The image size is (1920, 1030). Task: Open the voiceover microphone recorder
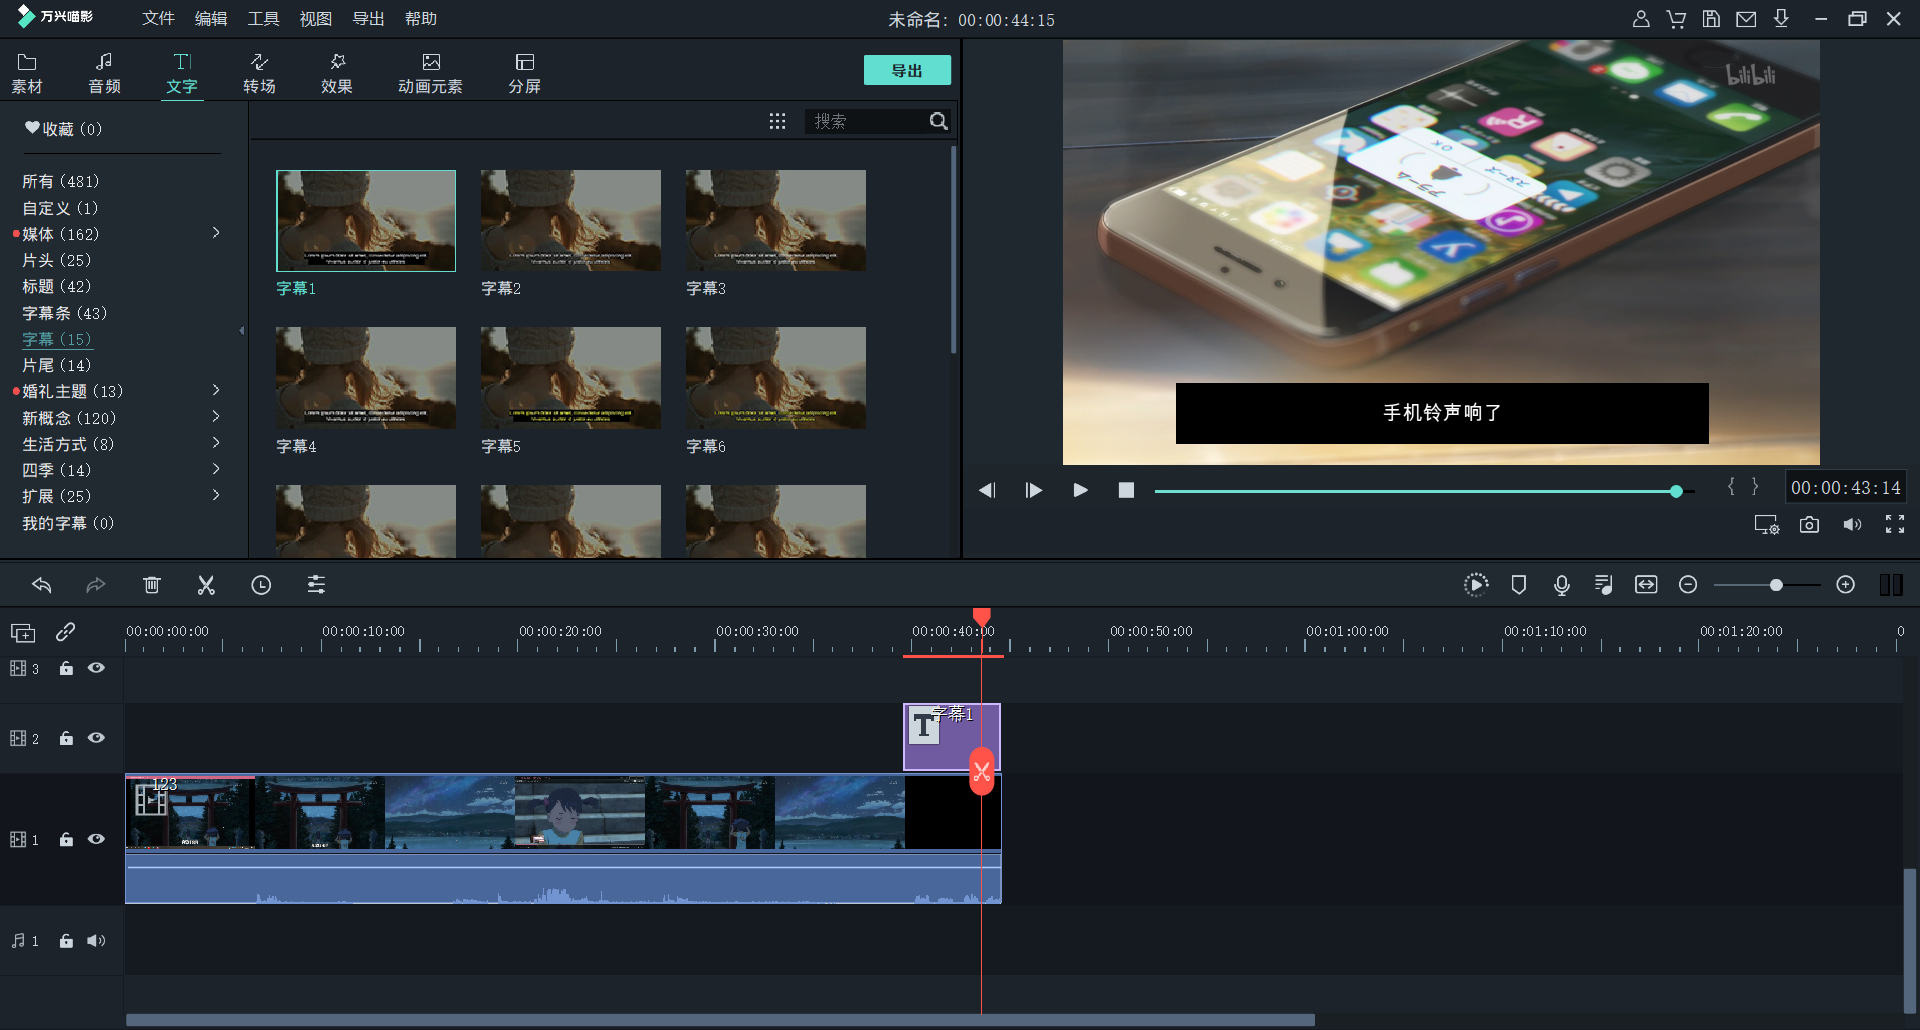pyautogui.click(x=1561, y=585)
